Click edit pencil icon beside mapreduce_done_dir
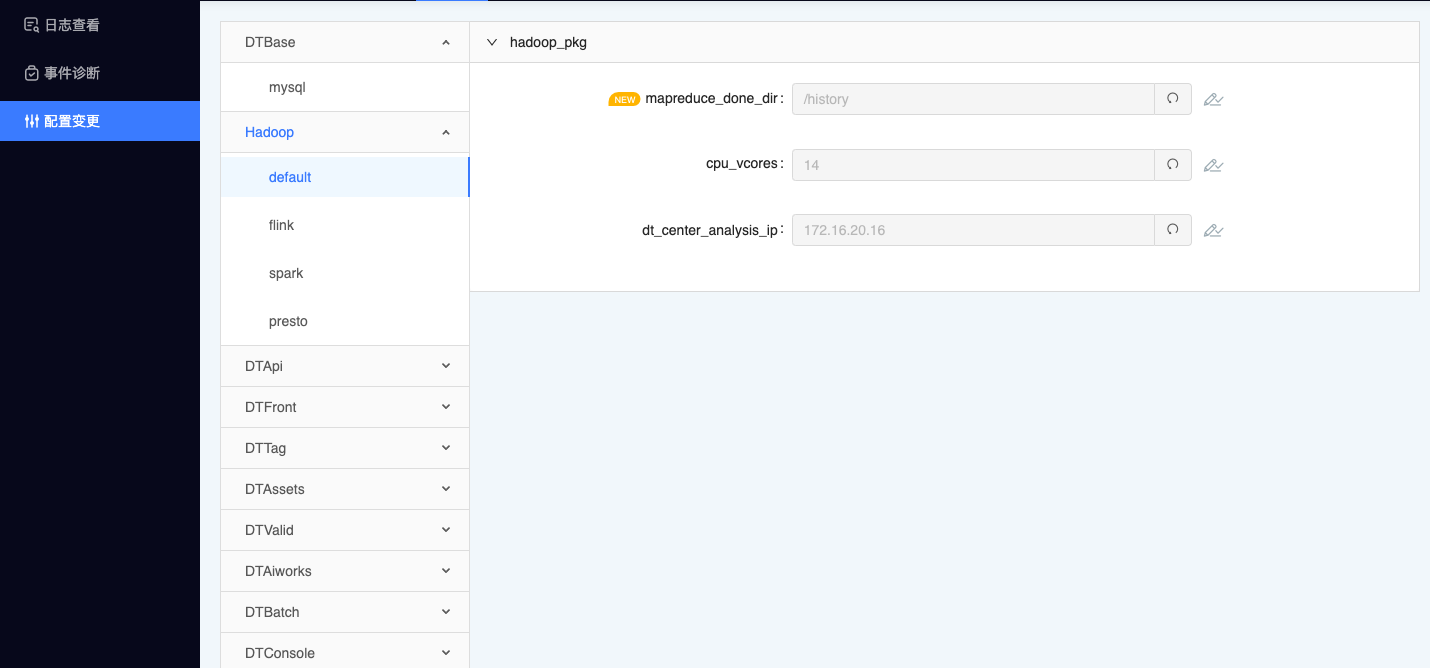This screenshot has width=1430, height=668. (1213, 100)
